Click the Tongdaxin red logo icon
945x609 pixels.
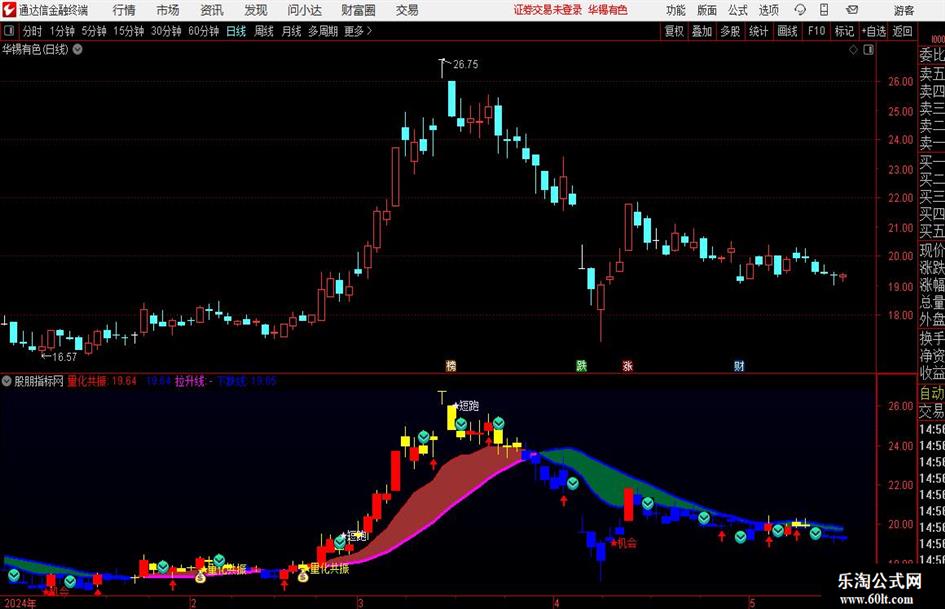tap(9, 10)
